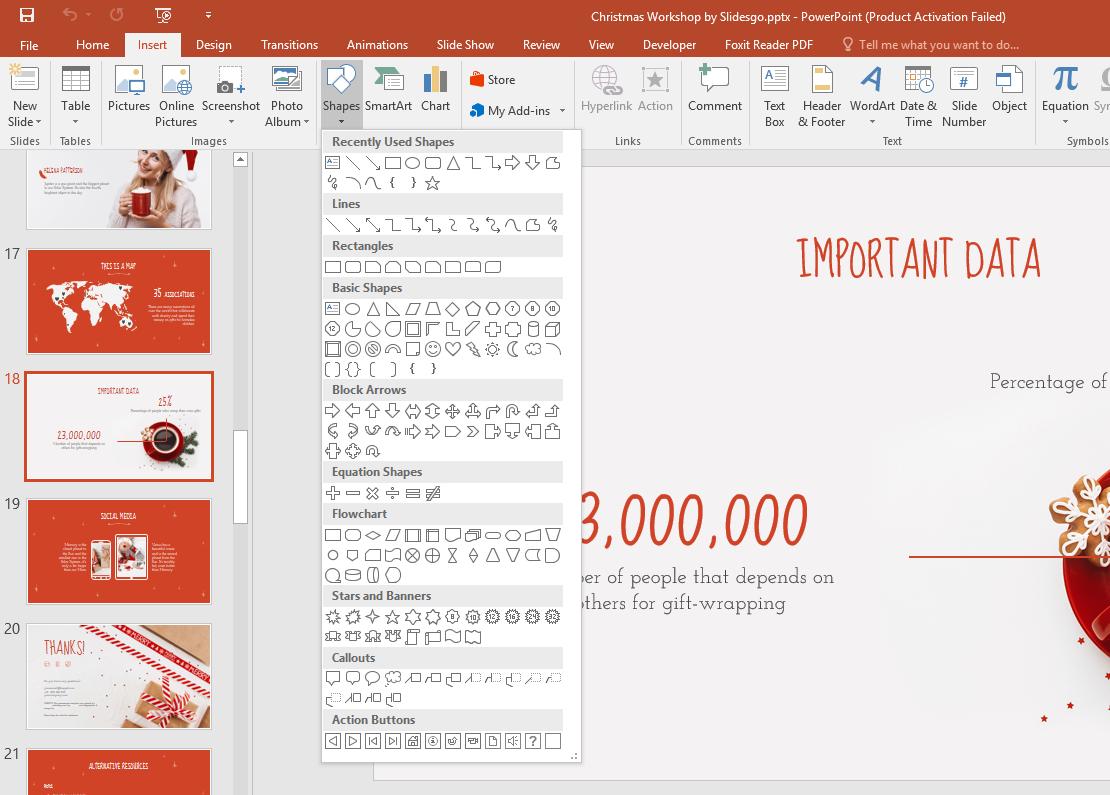The height and width of the screenshot is (795, 1110).
Task: Pick the Smiley Face shape from Basic Shapes
Action: [x=432, y=349]
